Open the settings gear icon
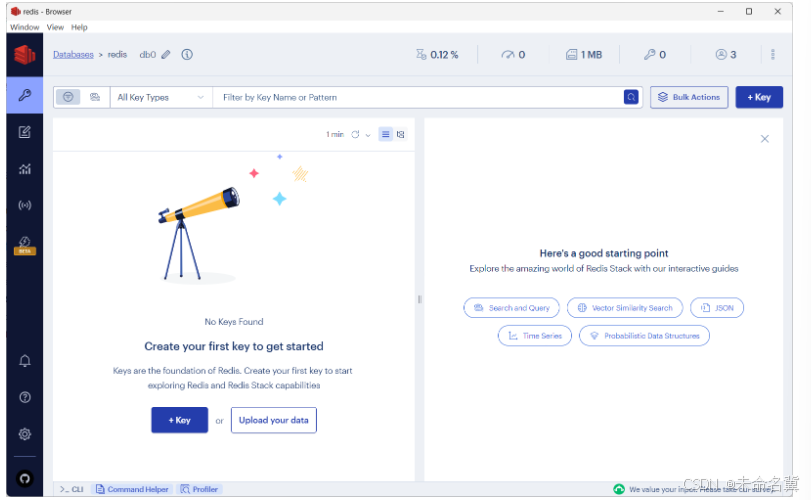811x500 pixels. [24, 434]
